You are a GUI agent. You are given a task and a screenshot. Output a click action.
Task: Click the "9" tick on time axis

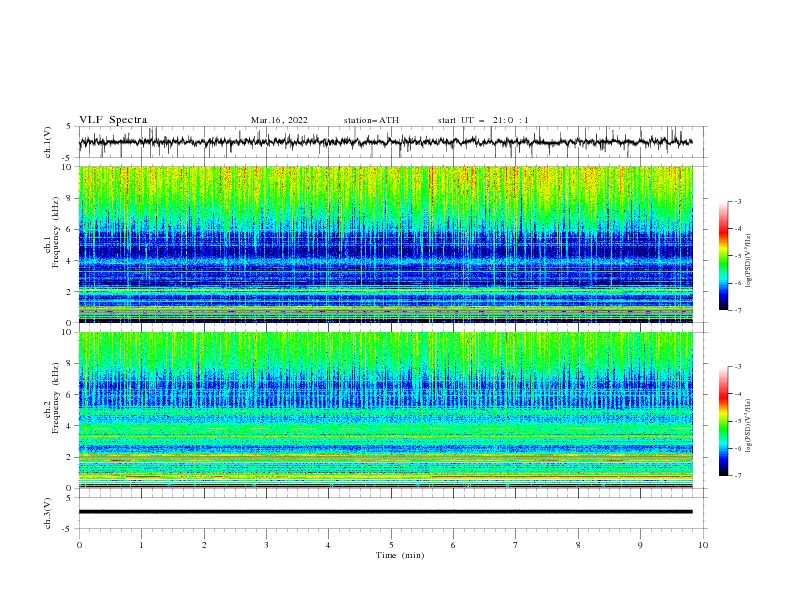640,545
